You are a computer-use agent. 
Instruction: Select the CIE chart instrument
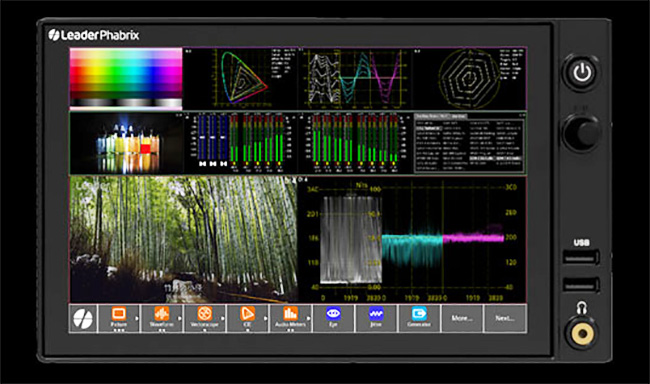[247, 318]
